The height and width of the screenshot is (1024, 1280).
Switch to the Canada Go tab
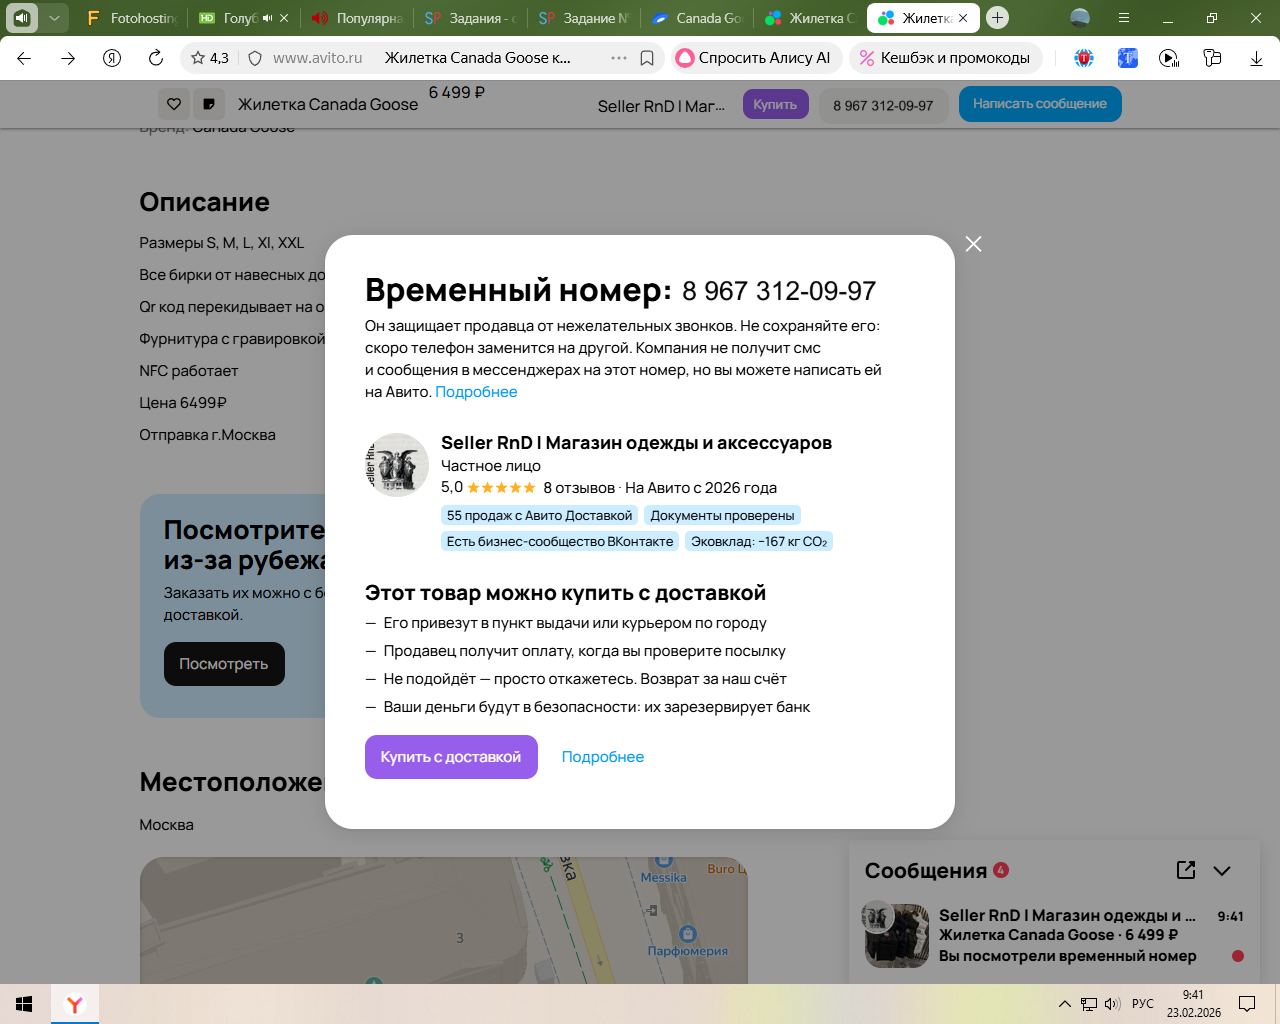(697, 18)
